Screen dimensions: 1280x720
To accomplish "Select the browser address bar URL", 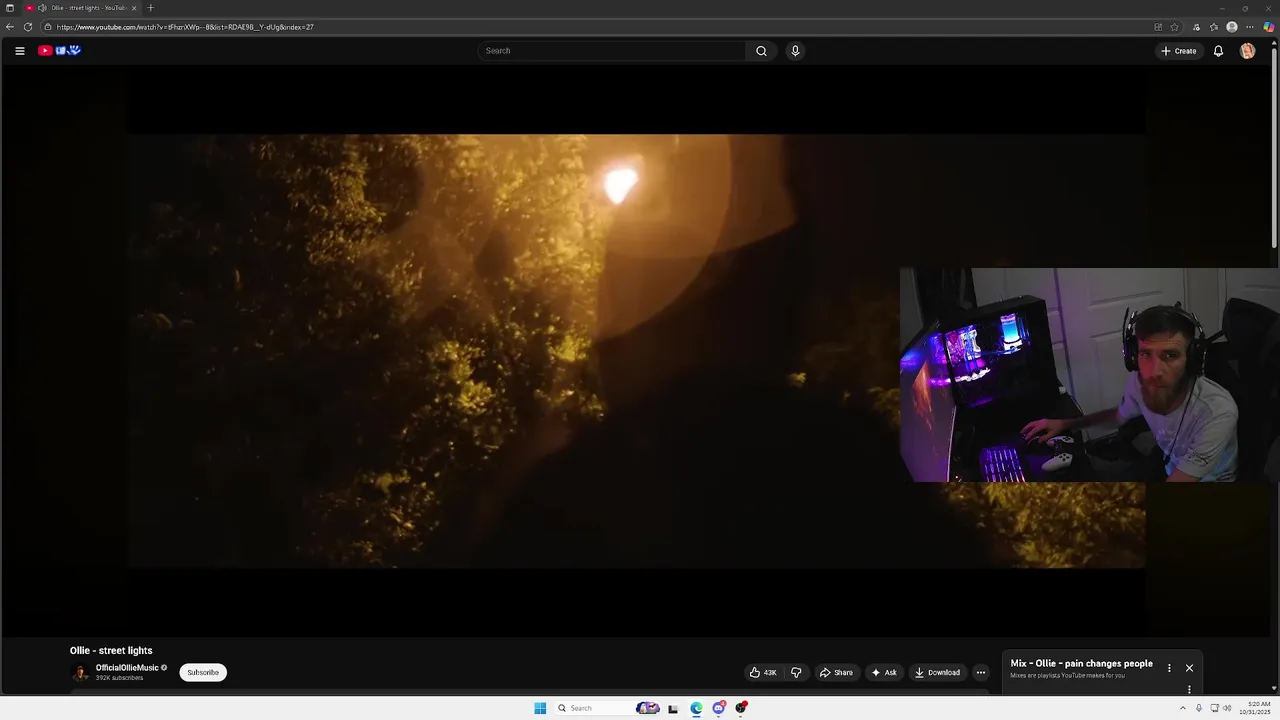I will click(x=185, y=27).
